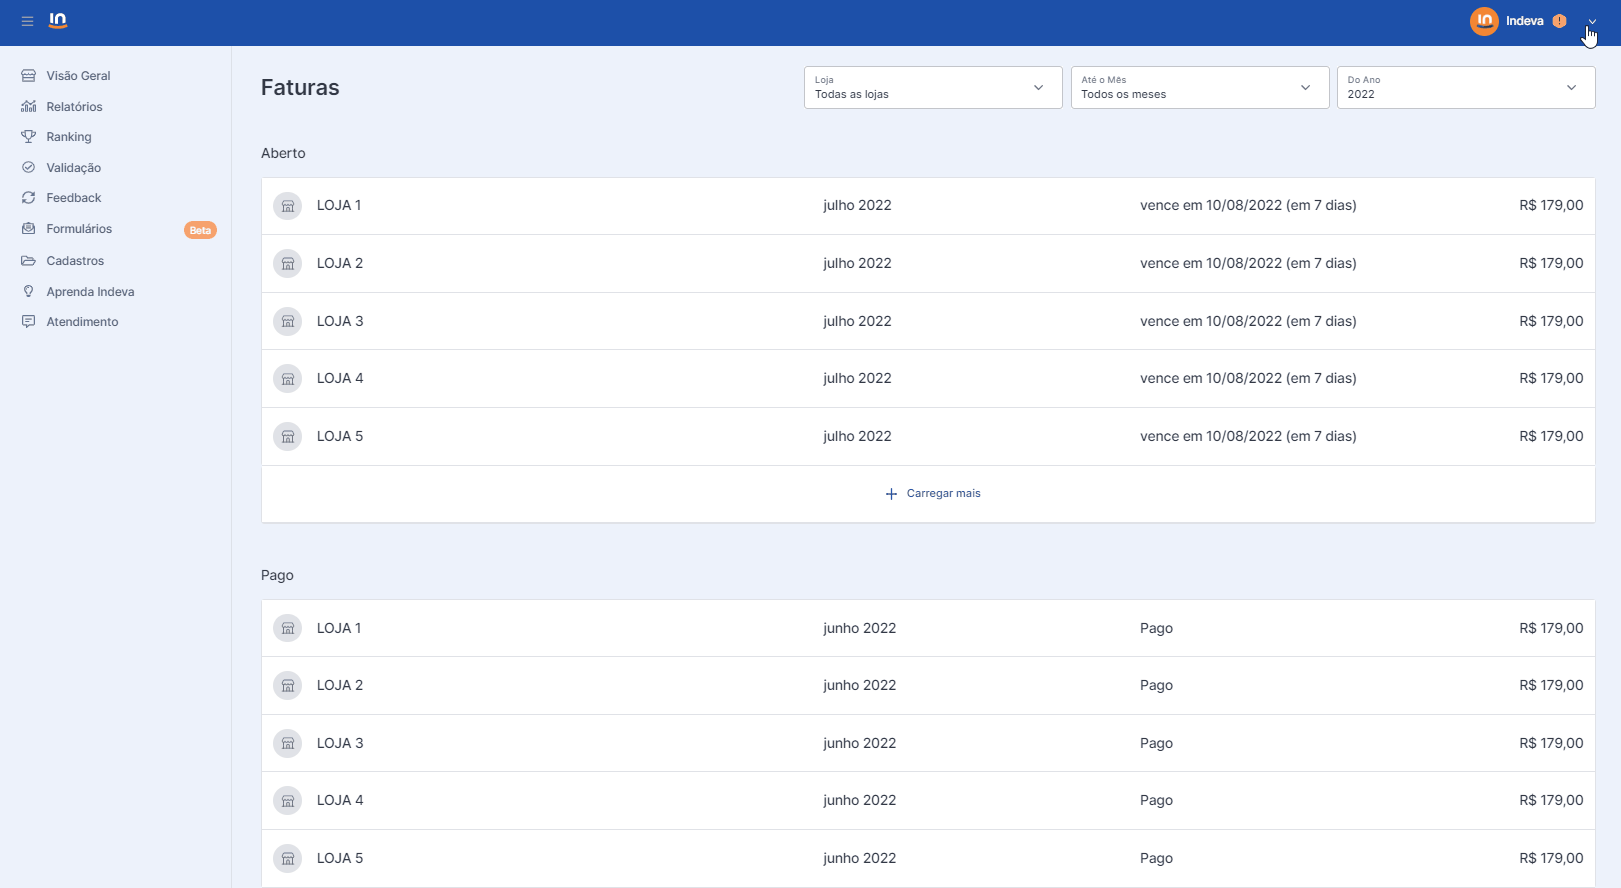Go to Visão Geral in sidebar
This screenshot has width=1621, height=888.
click(78, 76)
